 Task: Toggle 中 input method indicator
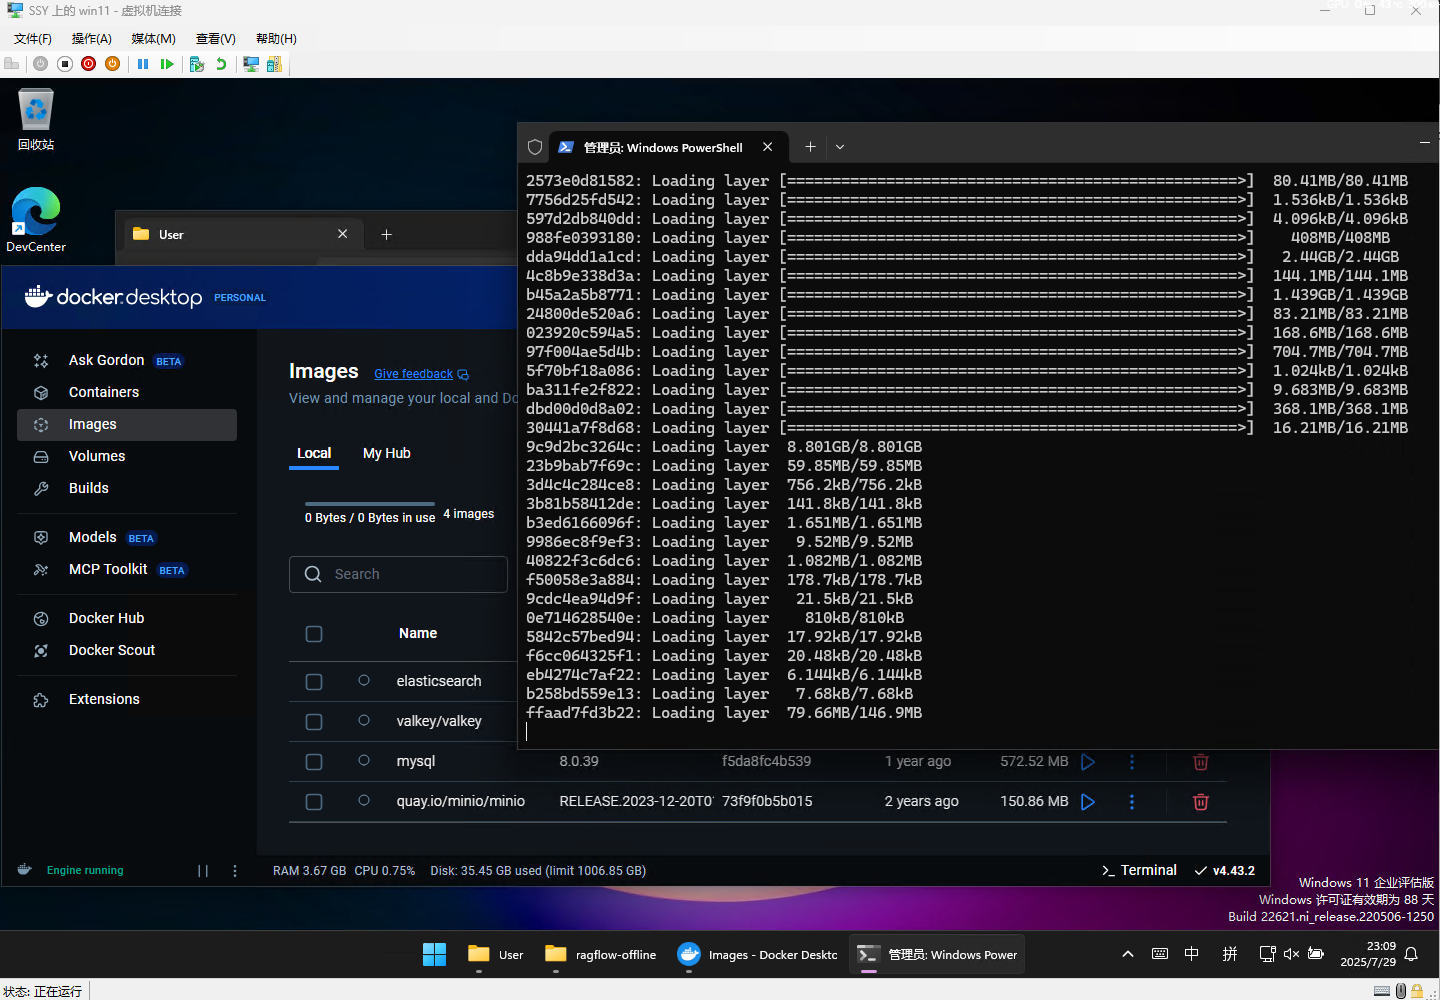tap(1192, 954)
